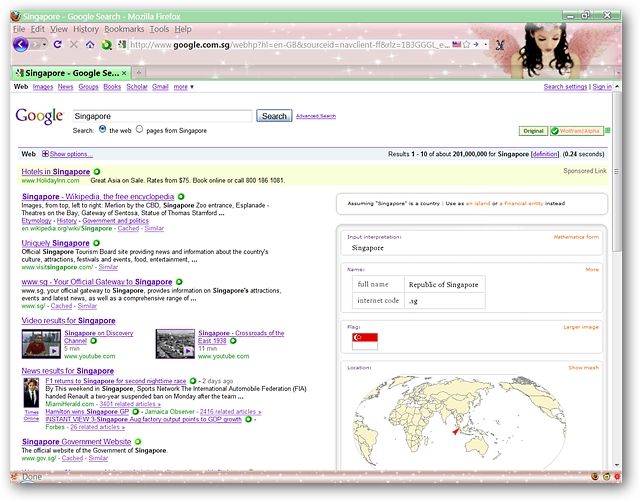Image resolution: width=640 pixels, height=501 pixels.
Task: Click the green circle beside the Wikipedia result
Action: tap(181, 196)
